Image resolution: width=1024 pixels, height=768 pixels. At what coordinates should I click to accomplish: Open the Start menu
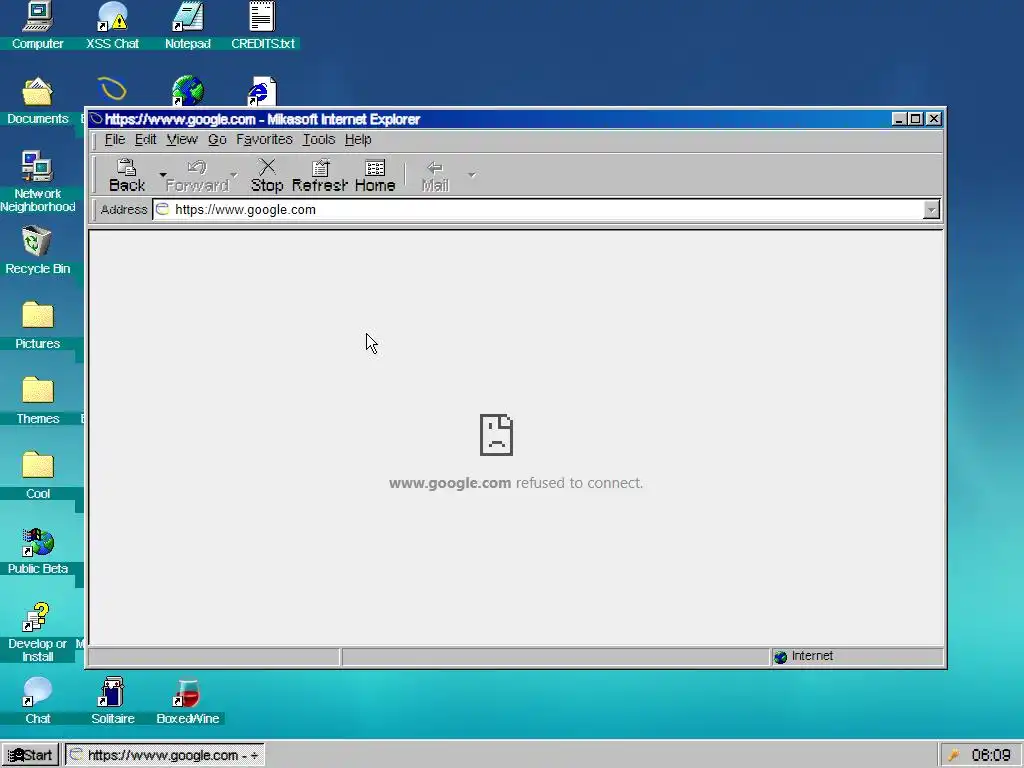click(x=30, y=756)
